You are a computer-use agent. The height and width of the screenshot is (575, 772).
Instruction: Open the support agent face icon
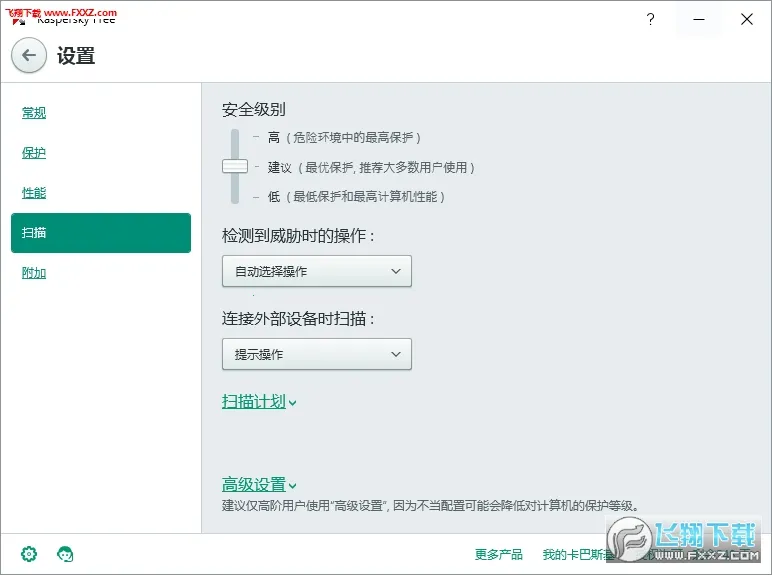point(66,554)
